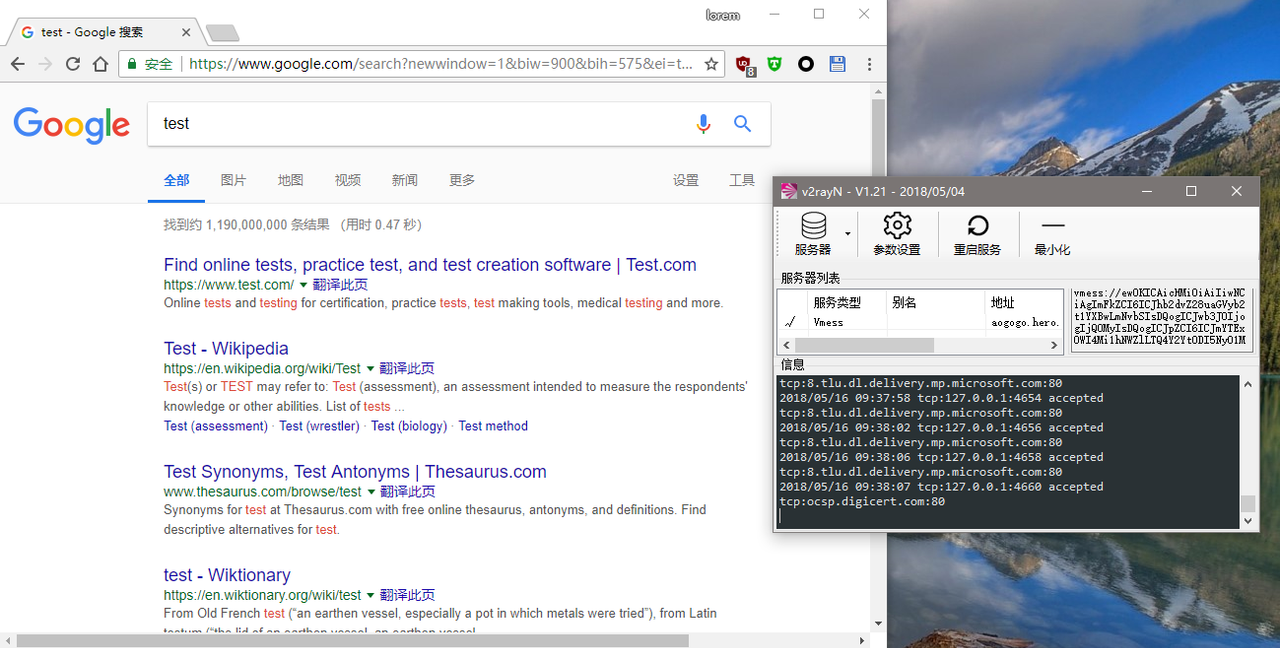Screen dimensions: 1280x648
Task: Select the 地图 maps tab
Action: point(291,180)
